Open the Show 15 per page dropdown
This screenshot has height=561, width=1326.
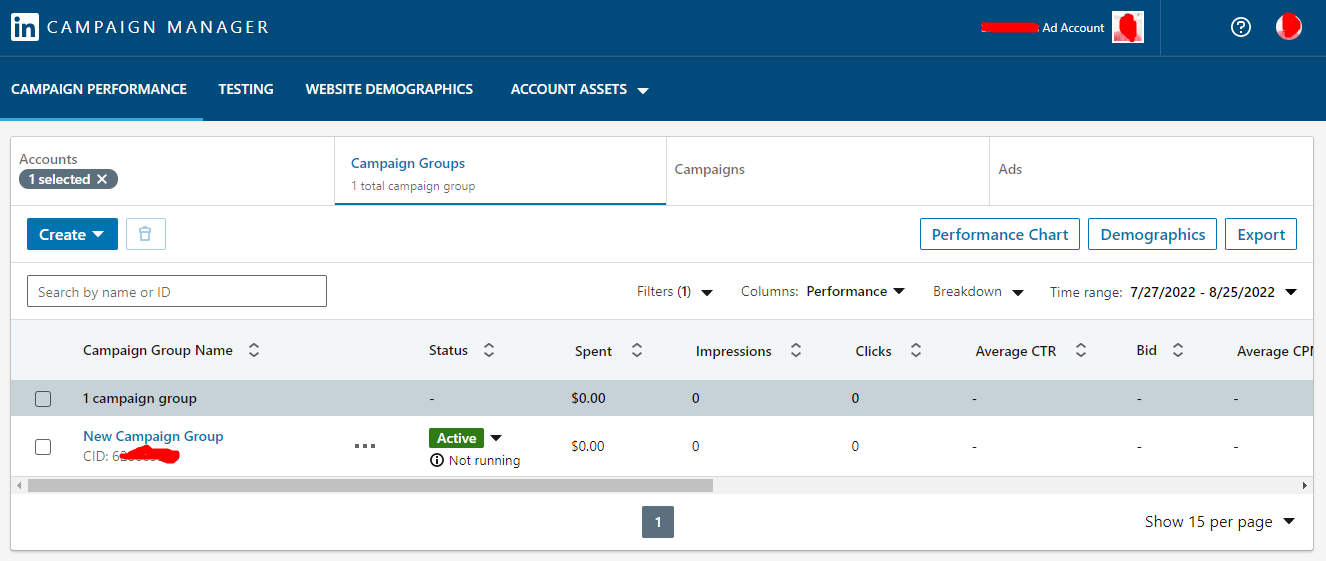pos(1220,522)
